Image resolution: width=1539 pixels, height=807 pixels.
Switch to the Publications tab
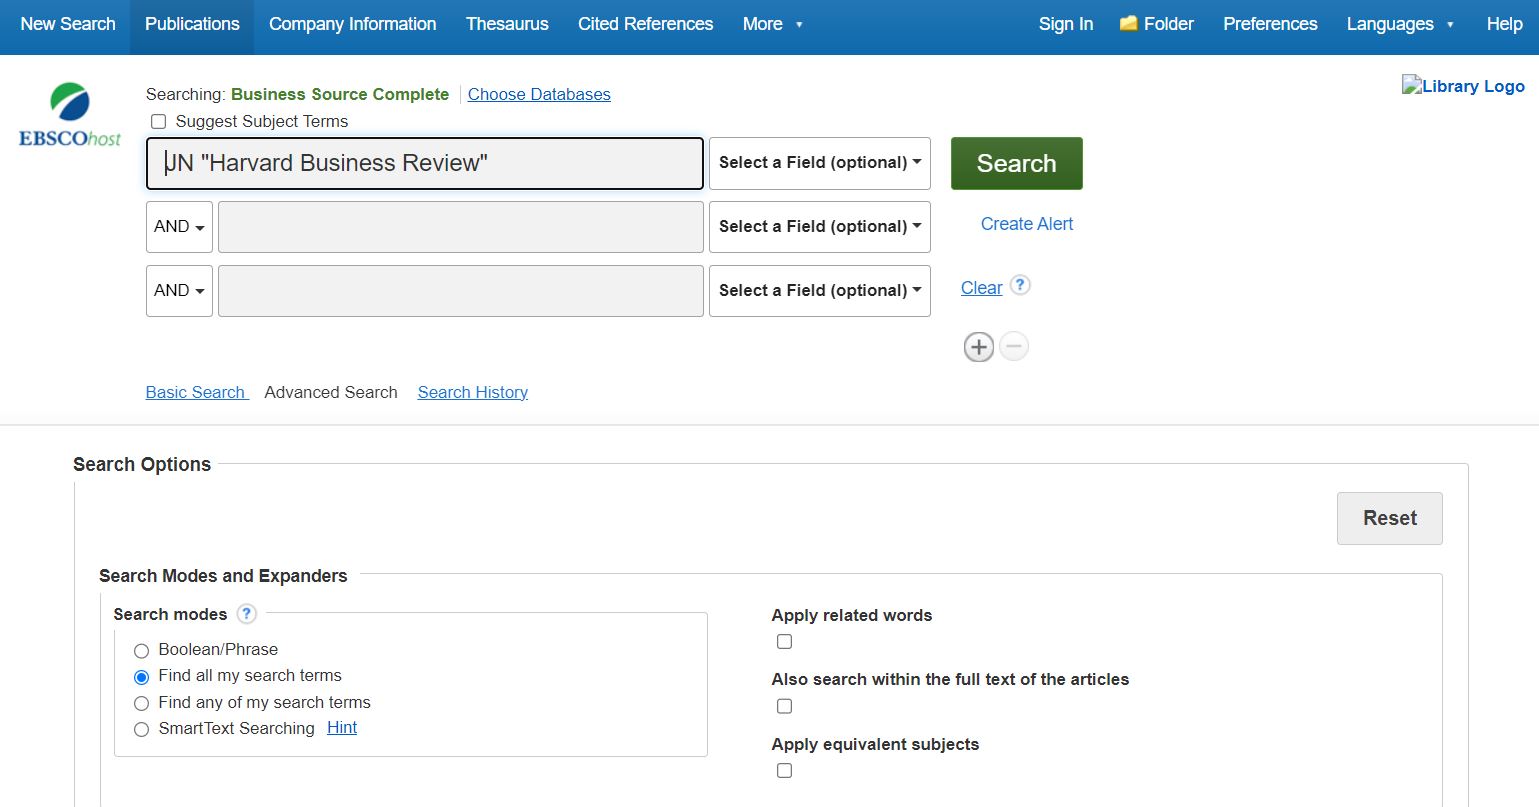point(191,23)
